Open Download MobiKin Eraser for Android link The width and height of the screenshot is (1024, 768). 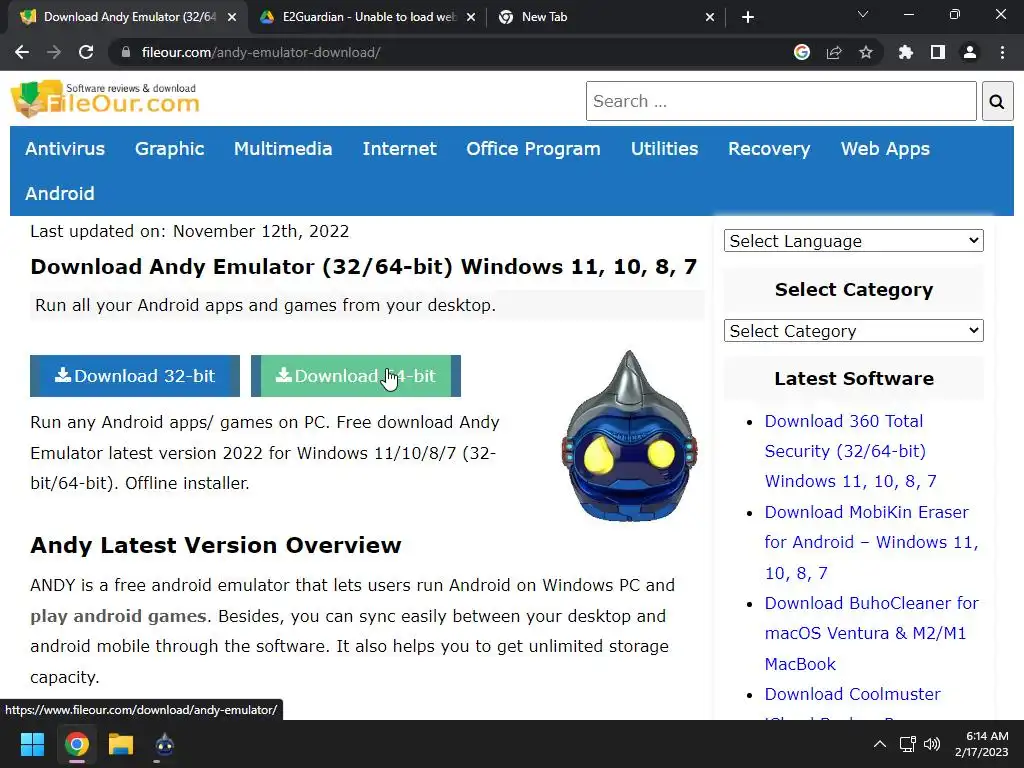(x=871, y=543)
